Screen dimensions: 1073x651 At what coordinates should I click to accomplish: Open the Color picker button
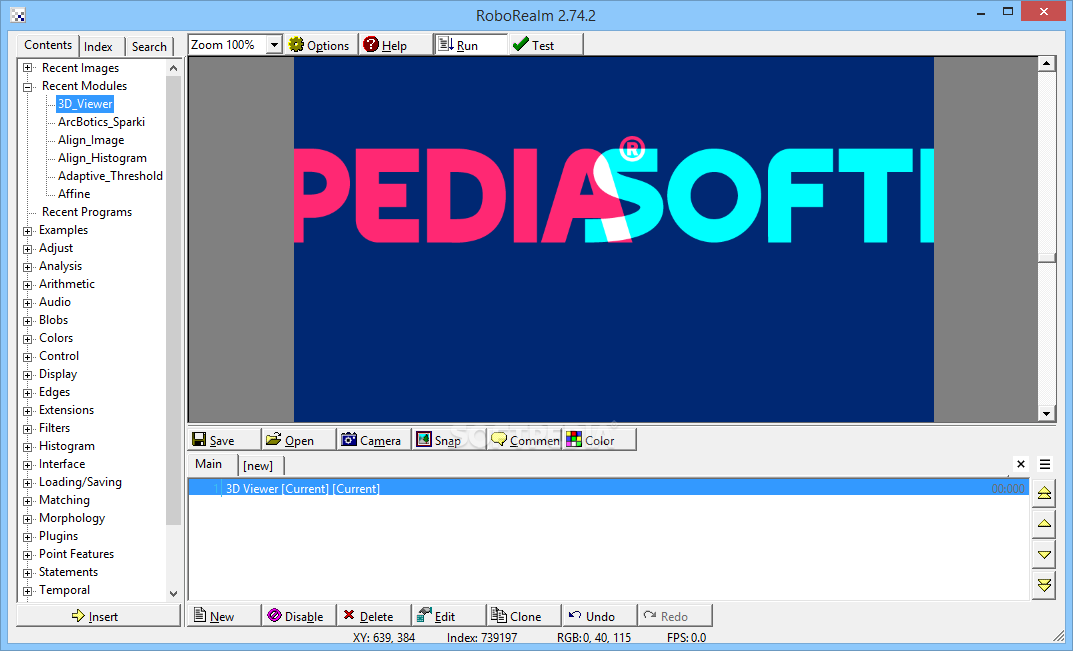click(600, 440)
